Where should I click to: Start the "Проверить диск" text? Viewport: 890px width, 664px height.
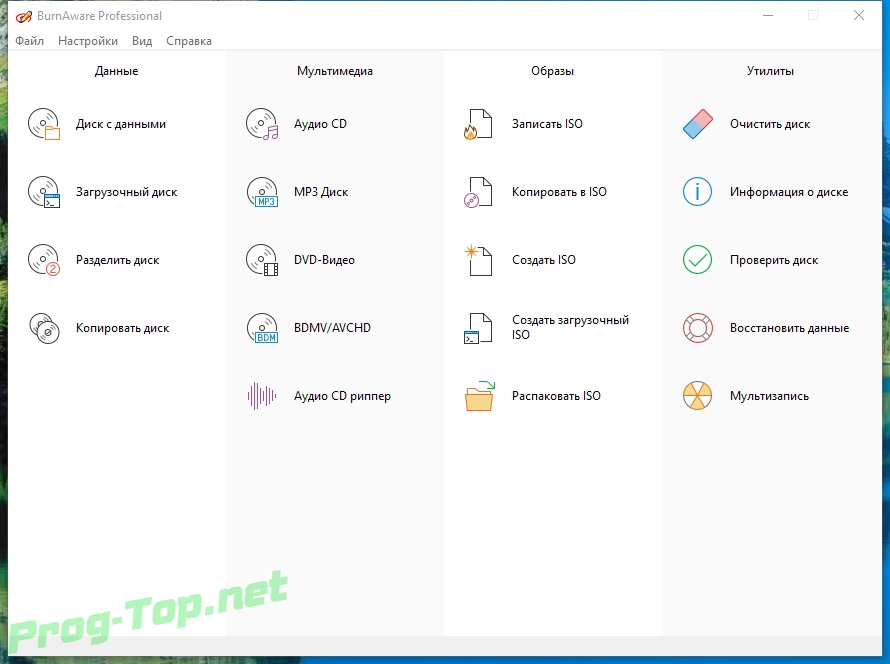(774, 260)
